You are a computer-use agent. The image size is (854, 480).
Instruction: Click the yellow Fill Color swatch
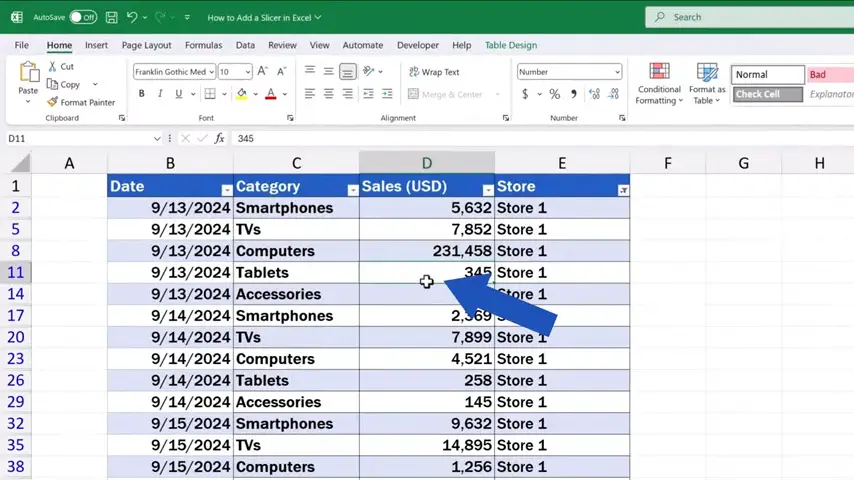[x=241, y=94]
